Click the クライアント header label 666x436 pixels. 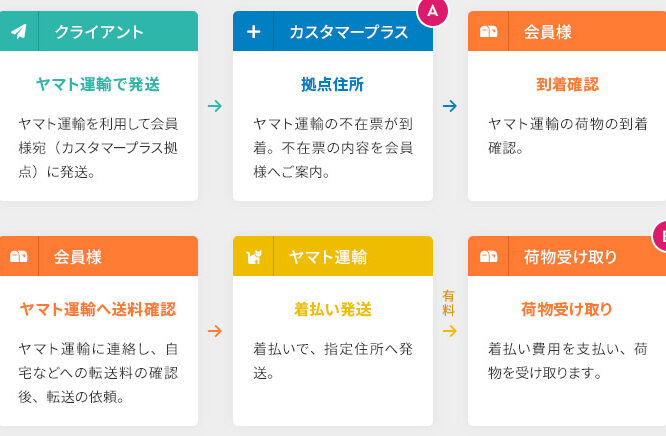(x=99, y=31)
